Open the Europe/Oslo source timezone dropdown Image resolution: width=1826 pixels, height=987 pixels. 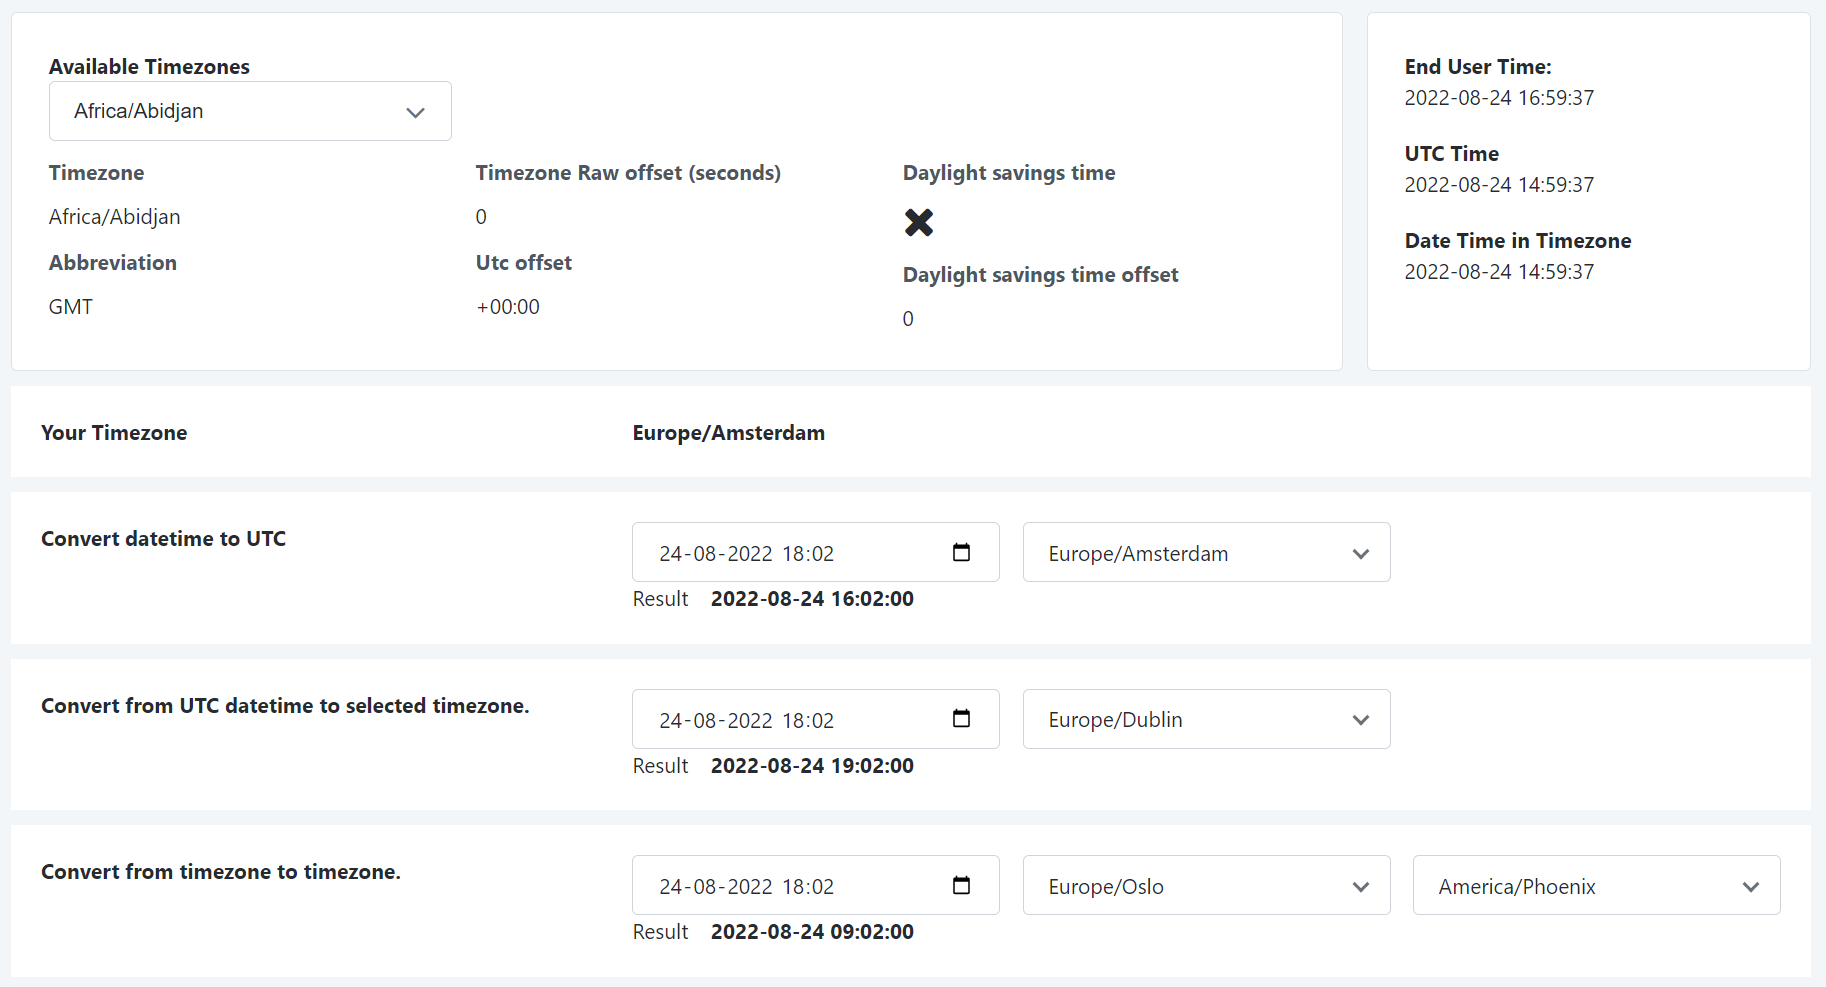(1206, 885)
